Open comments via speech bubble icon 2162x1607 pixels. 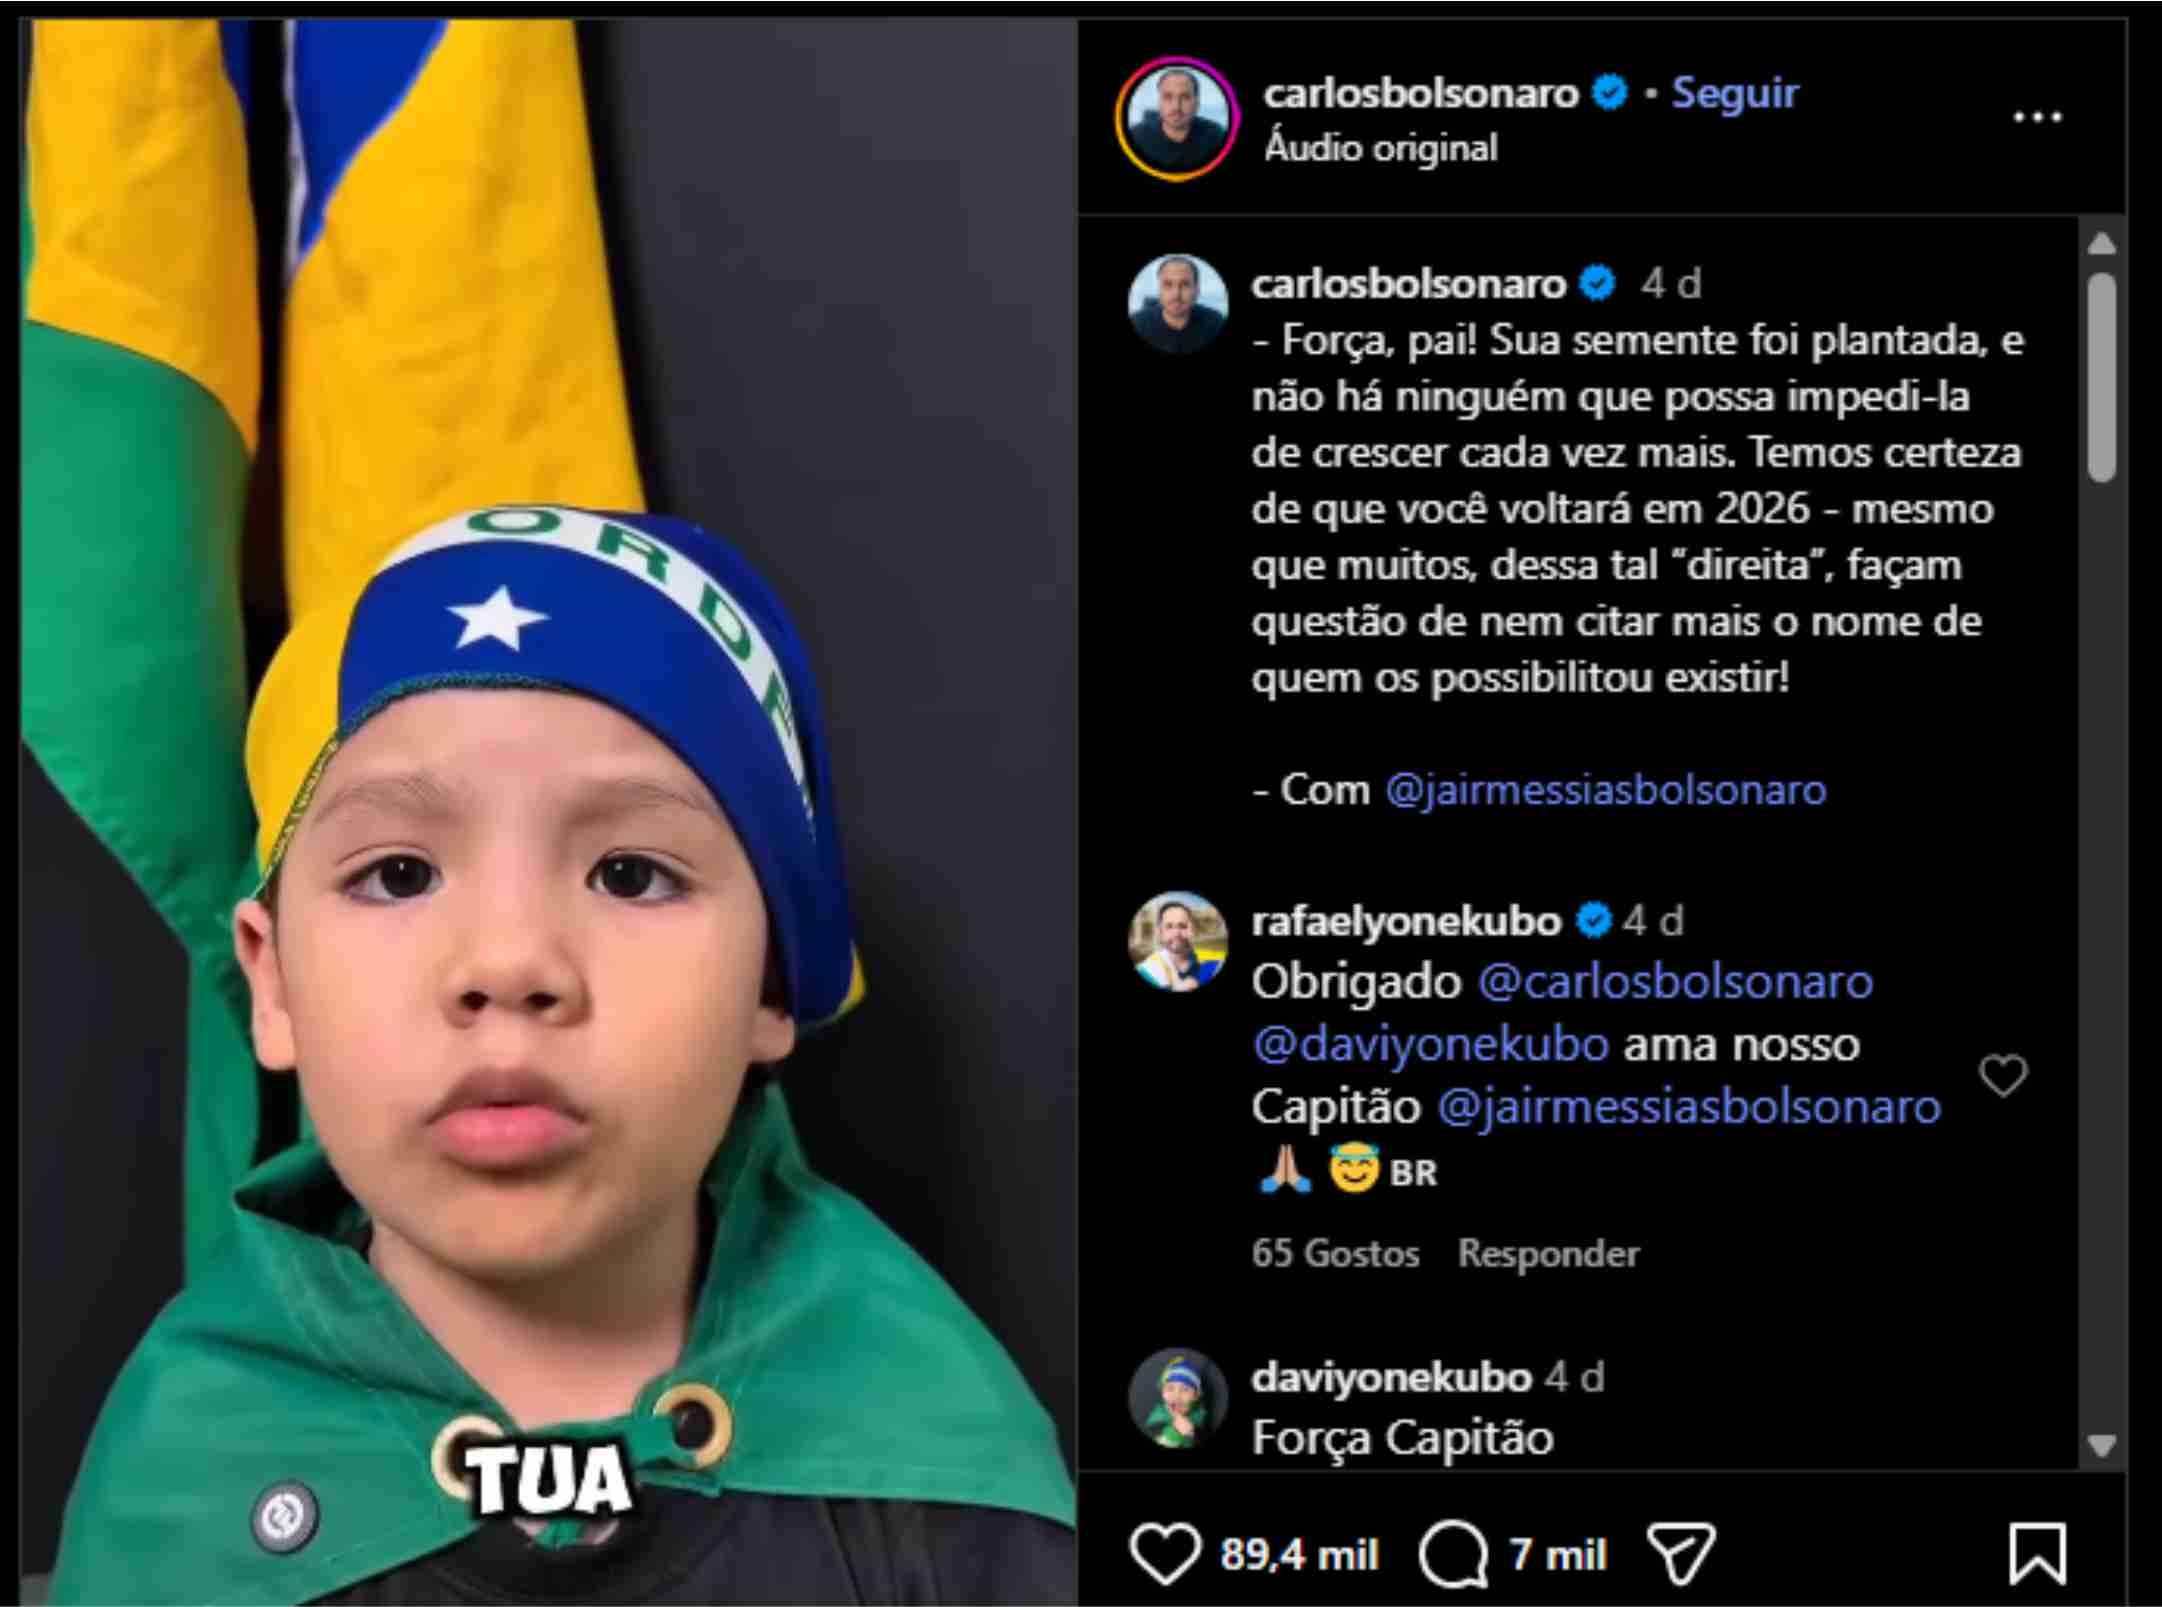(1455, 1554)
